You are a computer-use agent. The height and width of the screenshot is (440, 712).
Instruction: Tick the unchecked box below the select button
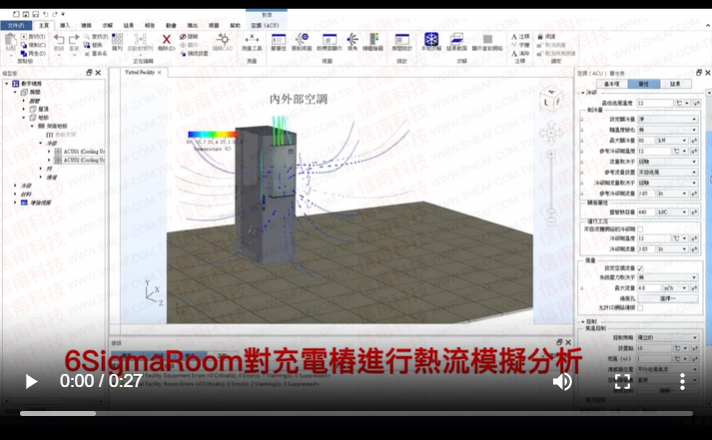(640, 307)
